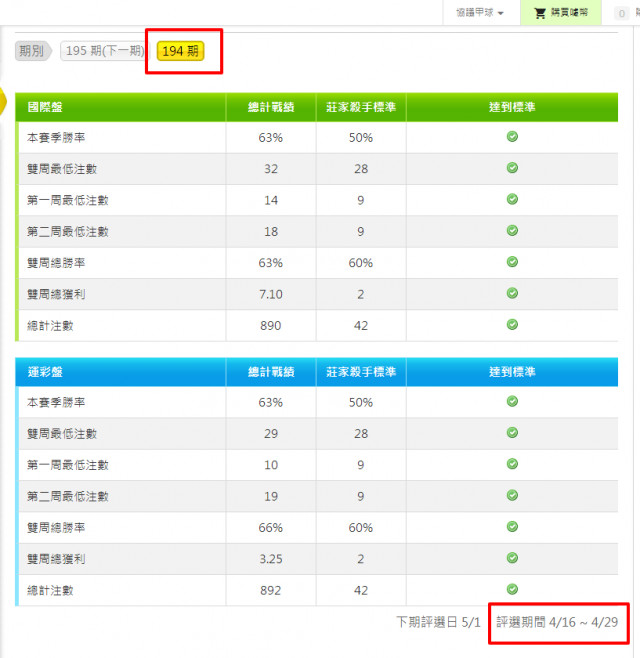Click the 下期評選日 5/1 text
The height and width of the screenshot is (658, 640).
tap(438, 622)
